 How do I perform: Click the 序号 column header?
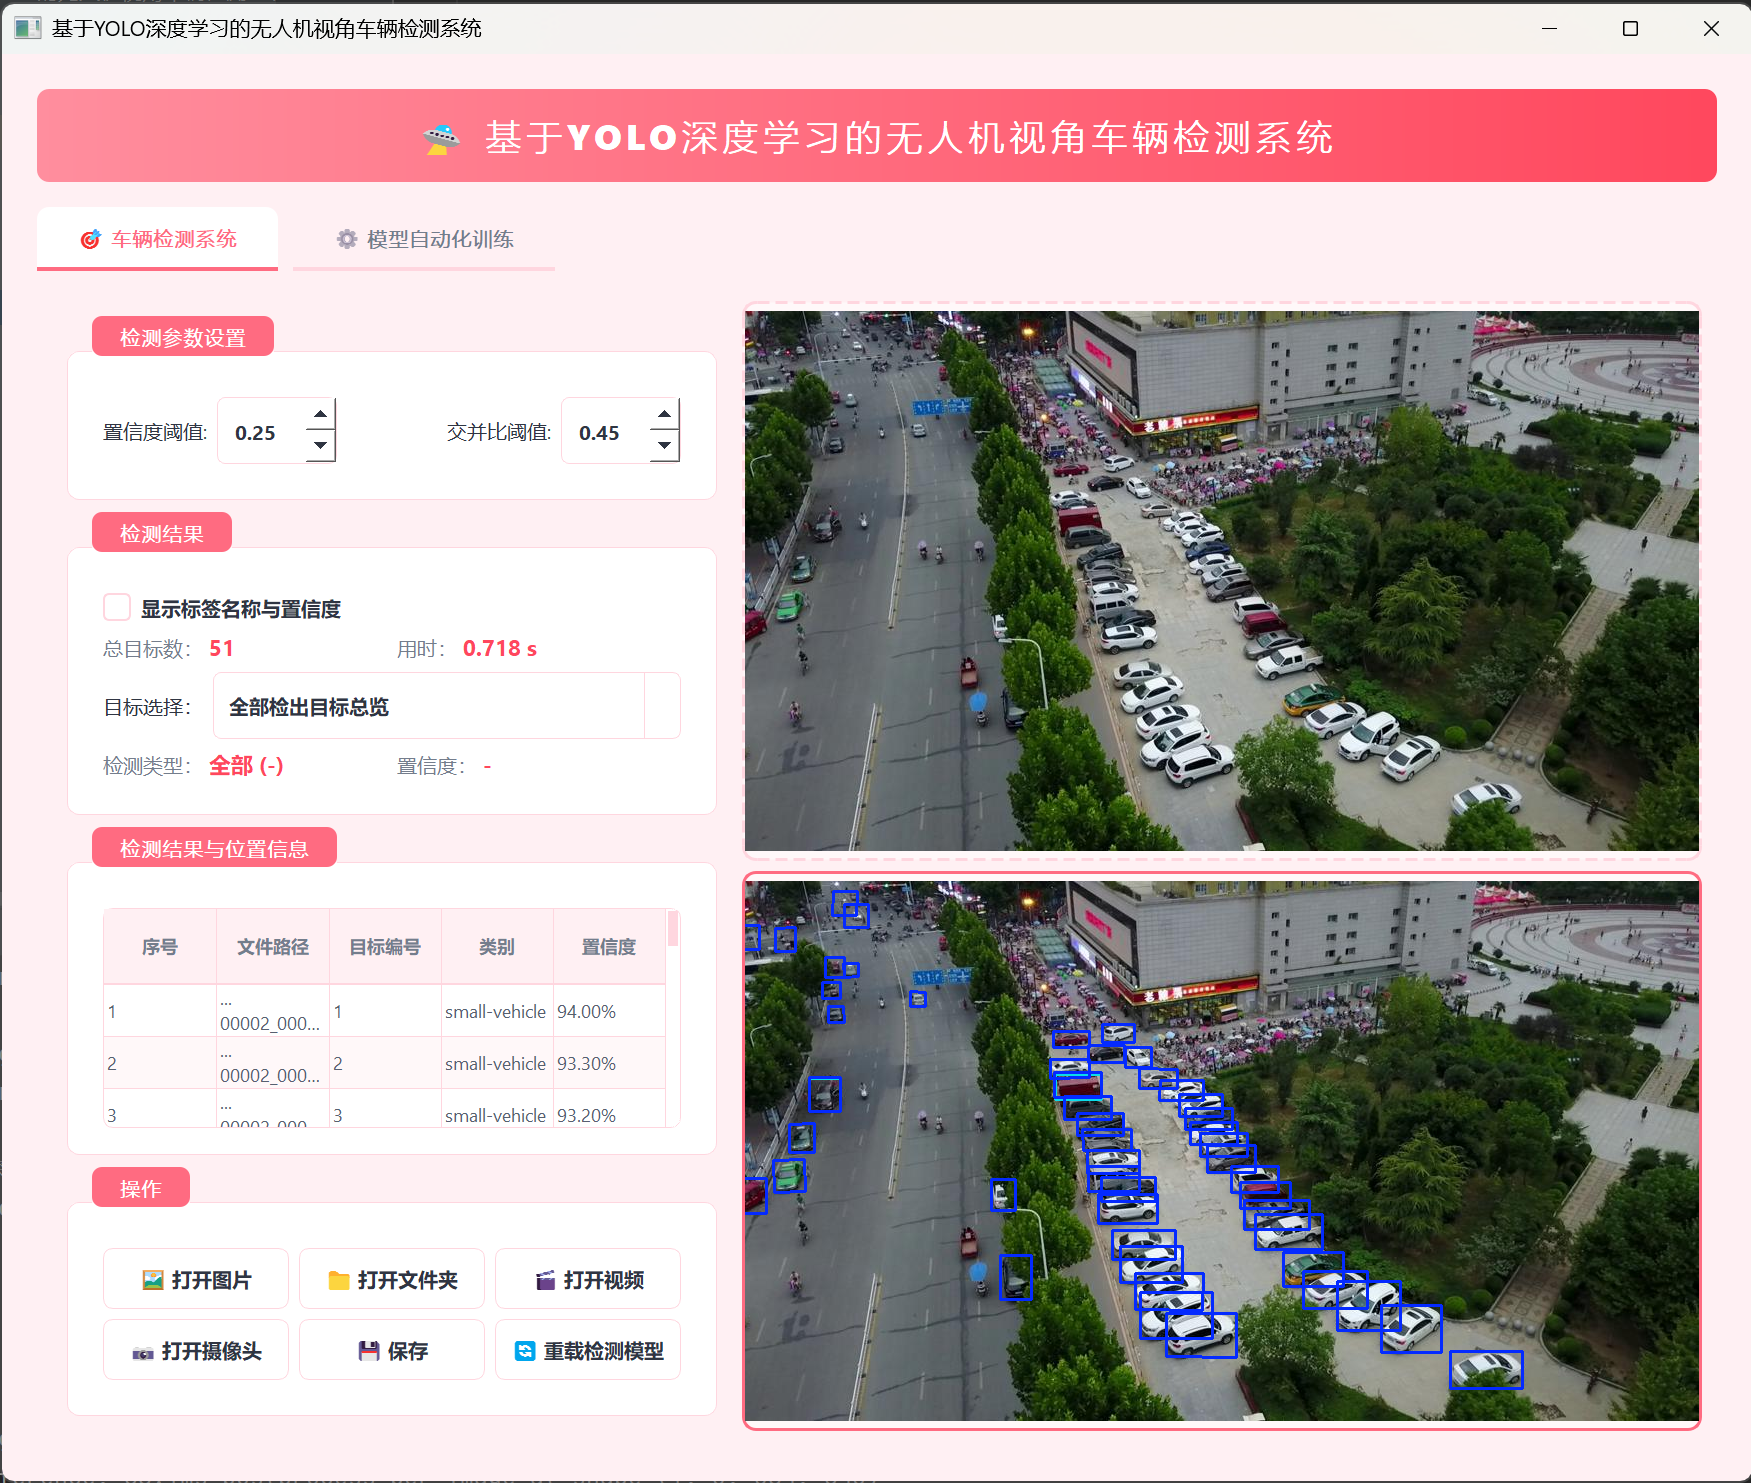[160, 946]
